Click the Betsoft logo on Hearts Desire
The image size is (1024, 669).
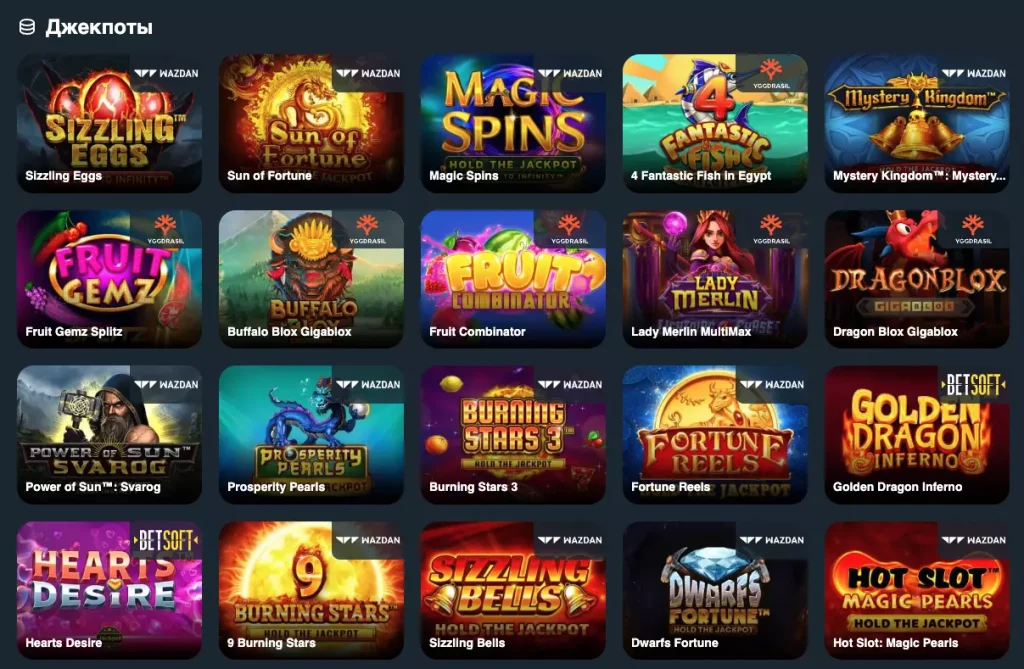[165, 541]
